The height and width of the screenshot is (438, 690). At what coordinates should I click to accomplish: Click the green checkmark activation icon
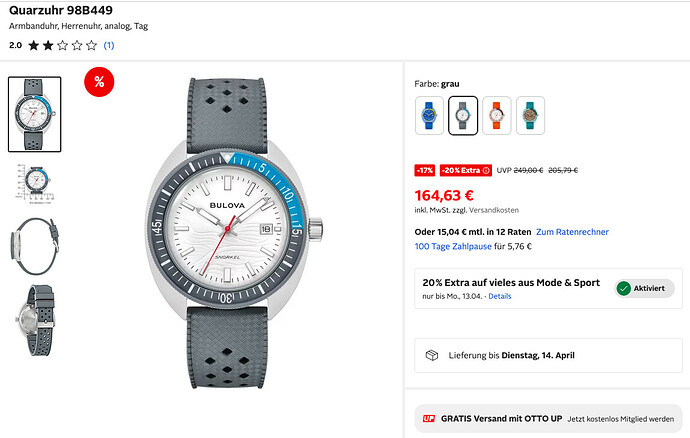click(x=624, y=288)
